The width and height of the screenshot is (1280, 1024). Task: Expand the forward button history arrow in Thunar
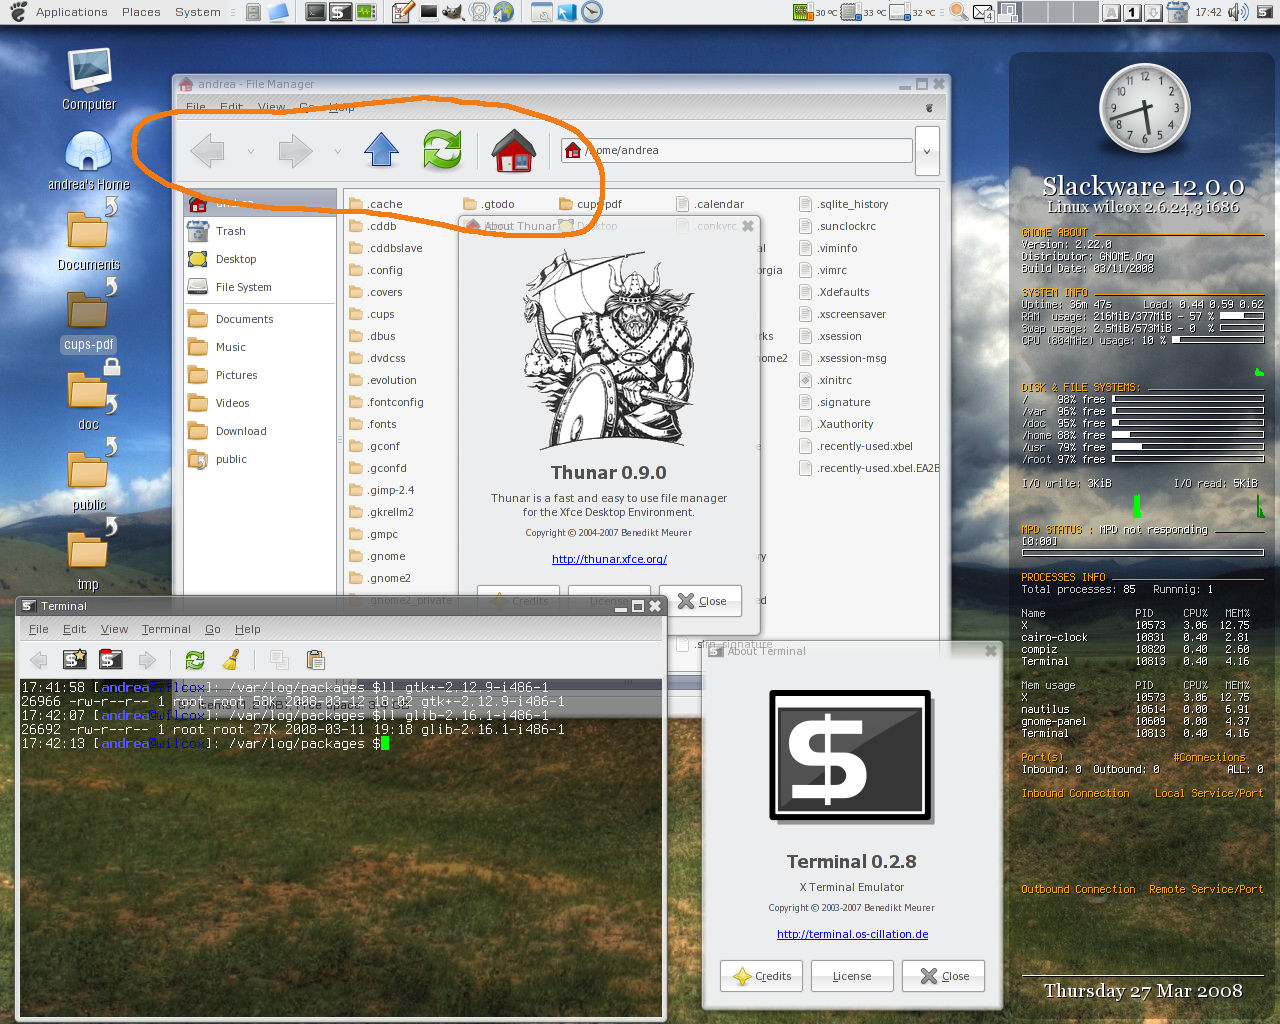click(338, 152)
